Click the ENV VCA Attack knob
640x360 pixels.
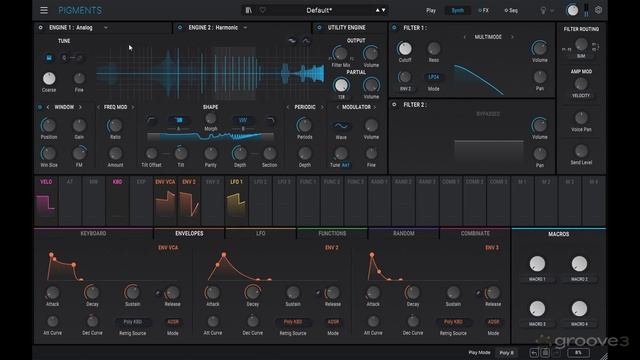pyautogui.click(x=53, y=293)
